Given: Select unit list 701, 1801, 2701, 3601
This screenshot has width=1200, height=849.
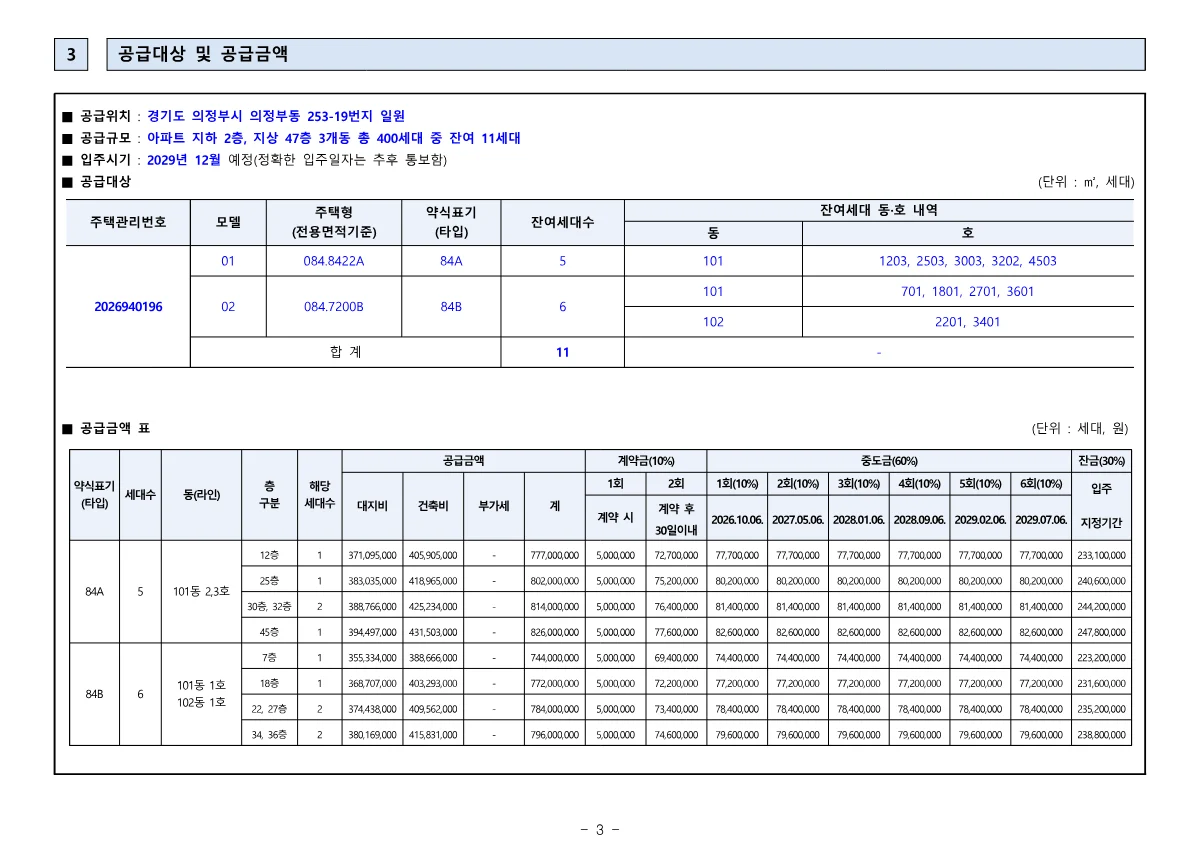Looking at the screenshot, I should point(967,292).
